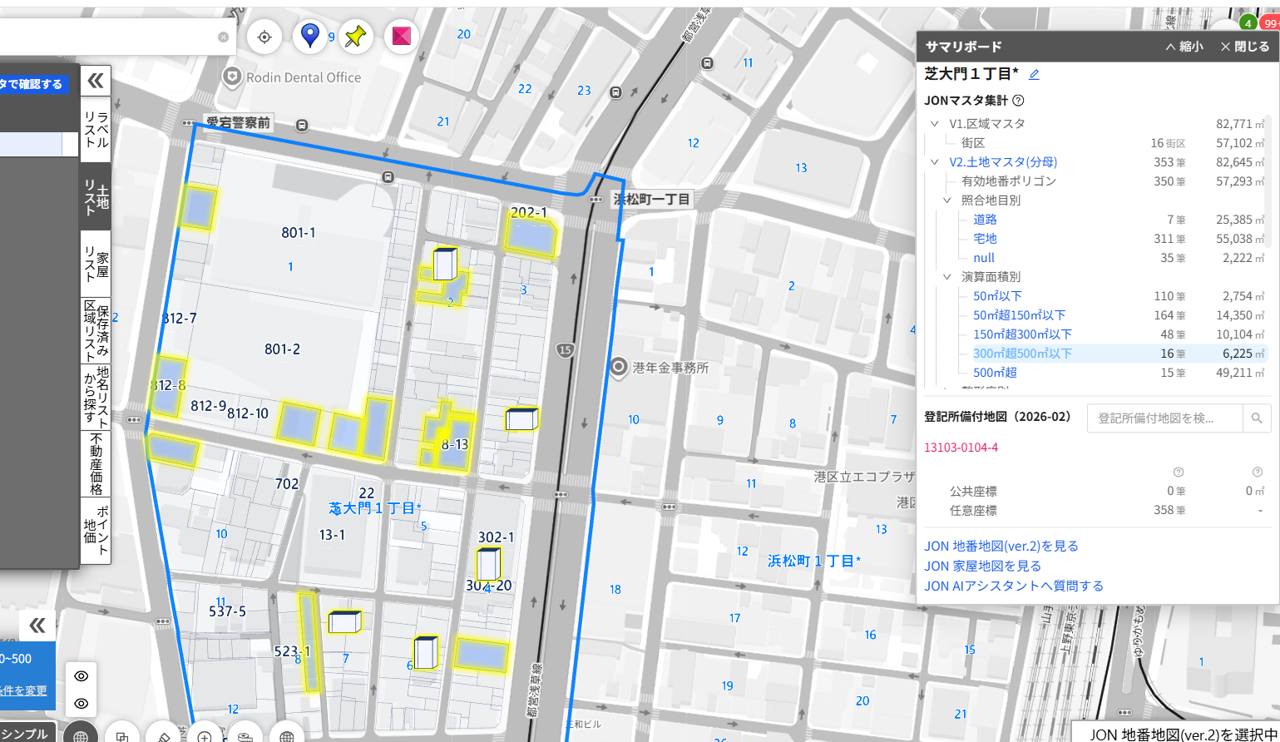The image size is (1280, 742).
Task: Switch to the 土地リスト tab
Action: click(x=94, y=197)
